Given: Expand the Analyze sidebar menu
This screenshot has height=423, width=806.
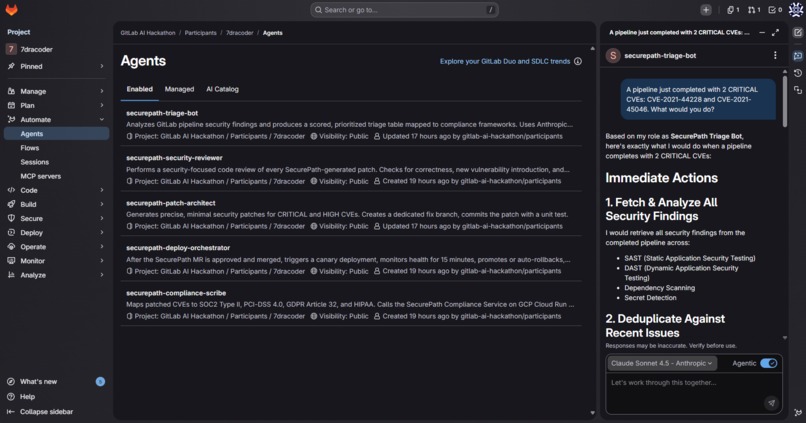Looking at the screenshot, I should (x=56, y=275).
